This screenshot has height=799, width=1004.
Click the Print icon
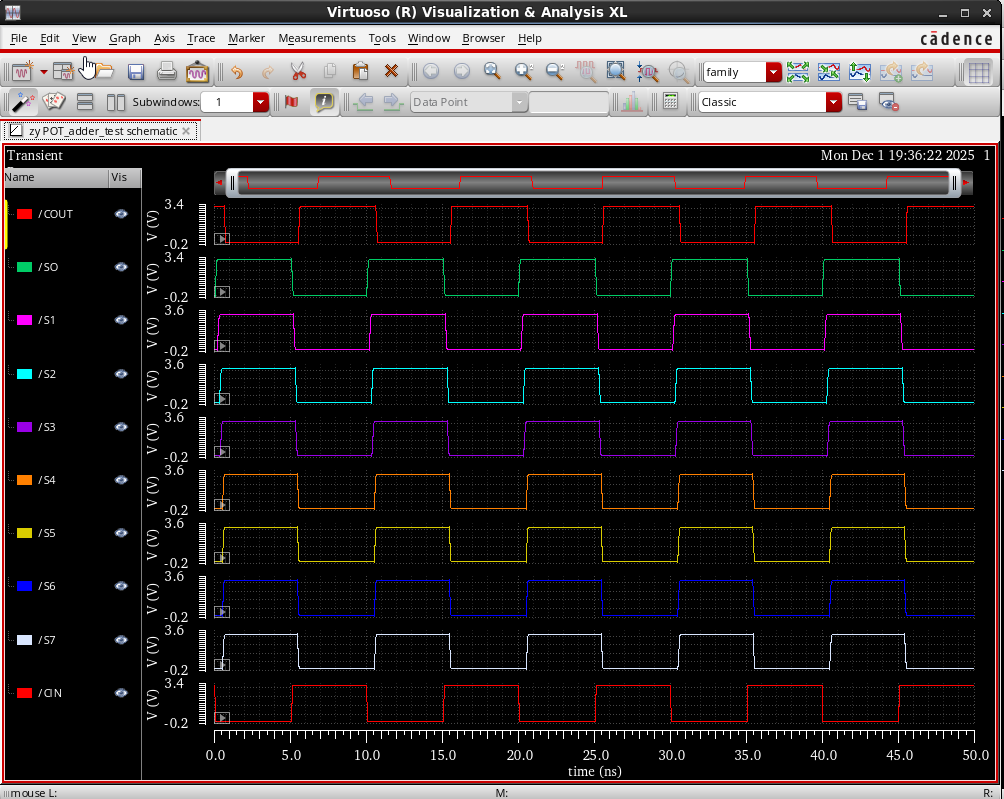(x=166, y=72)
